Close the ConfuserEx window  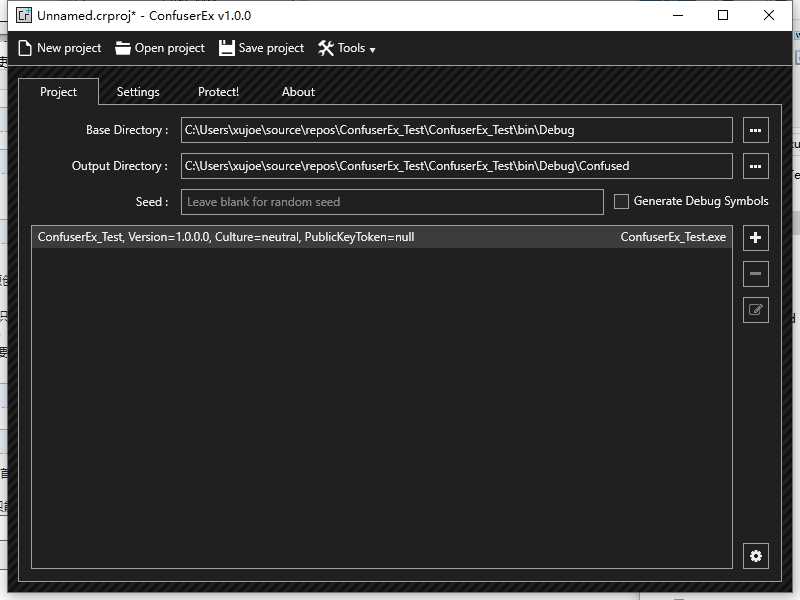(x=768, y=15)
